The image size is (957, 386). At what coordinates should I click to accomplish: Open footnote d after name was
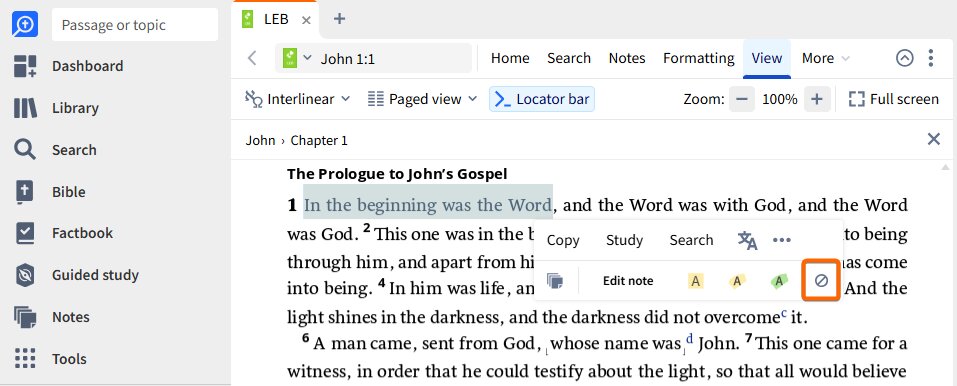(690, 338)
